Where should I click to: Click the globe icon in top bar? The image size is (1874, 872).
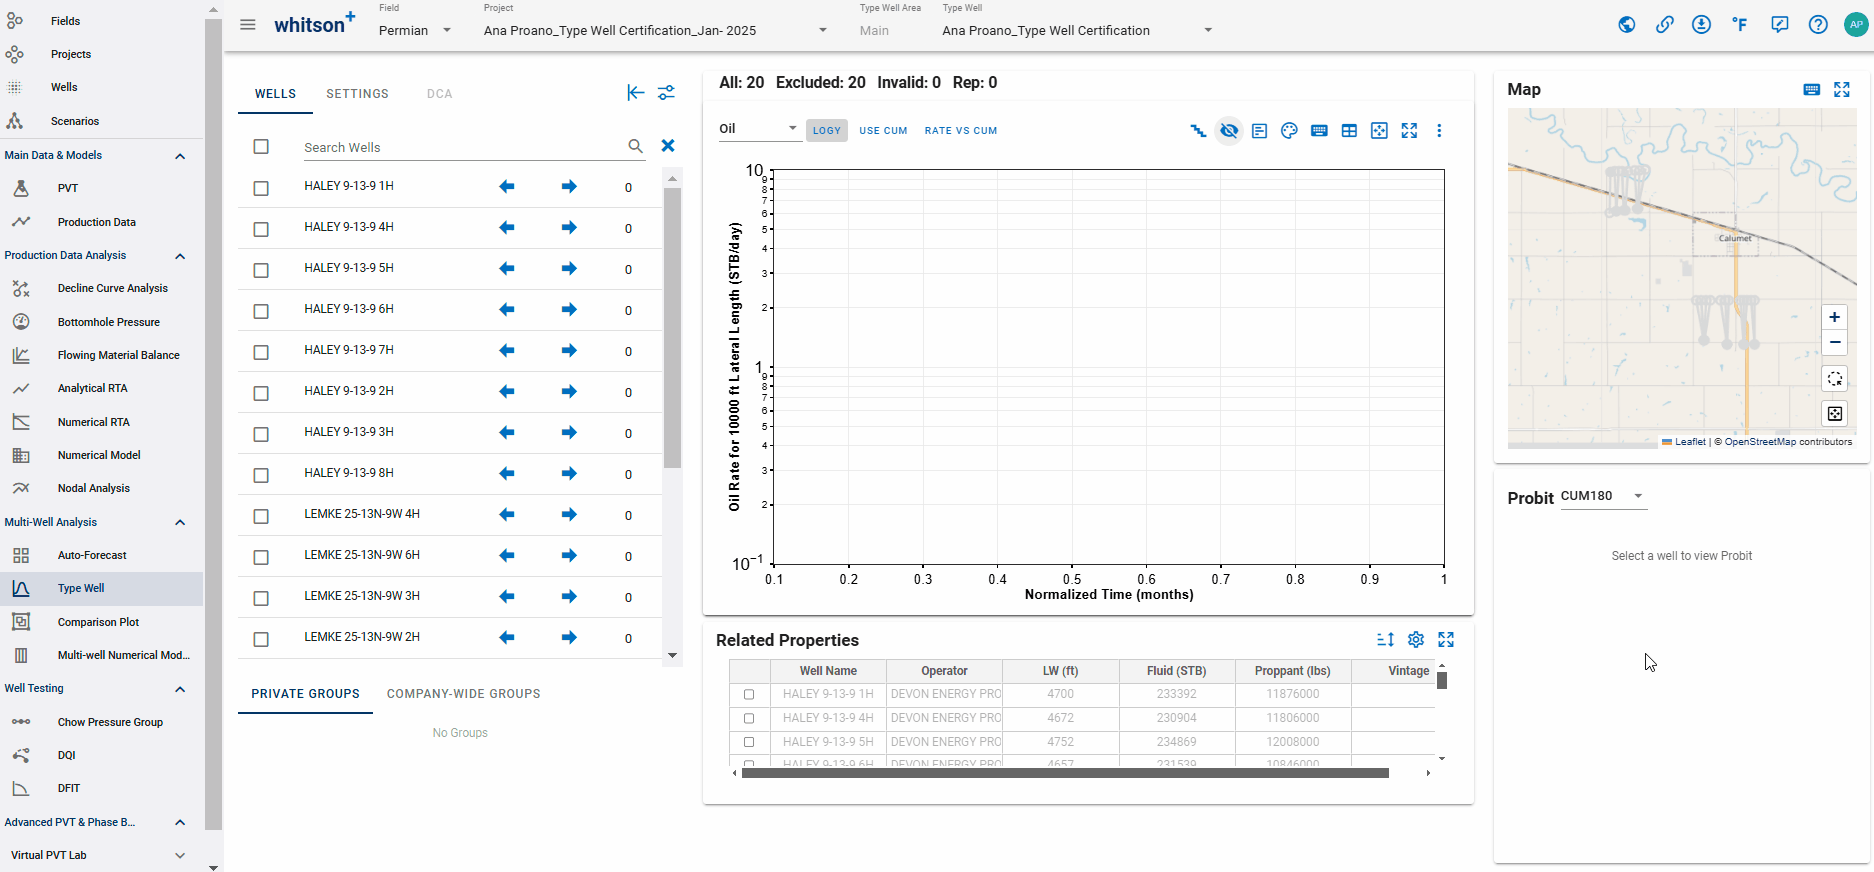coord(1627,25)
